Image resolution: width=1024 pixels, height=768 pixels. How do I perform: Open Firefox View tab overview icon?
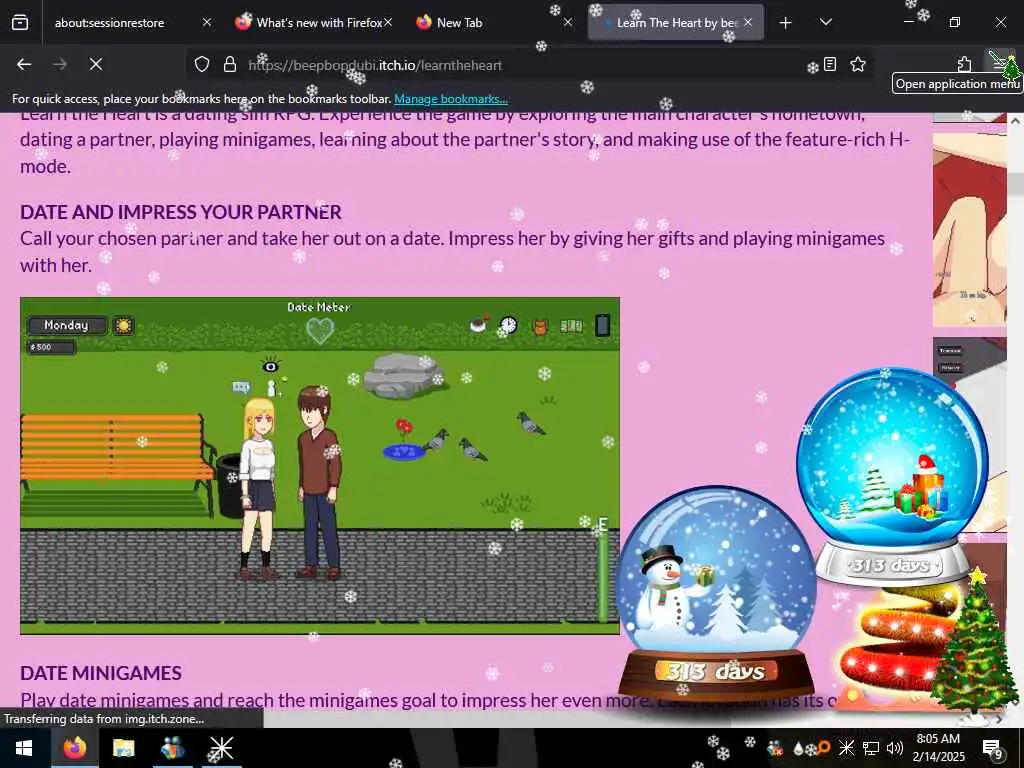pyautogui.click(x=20, y=23)
